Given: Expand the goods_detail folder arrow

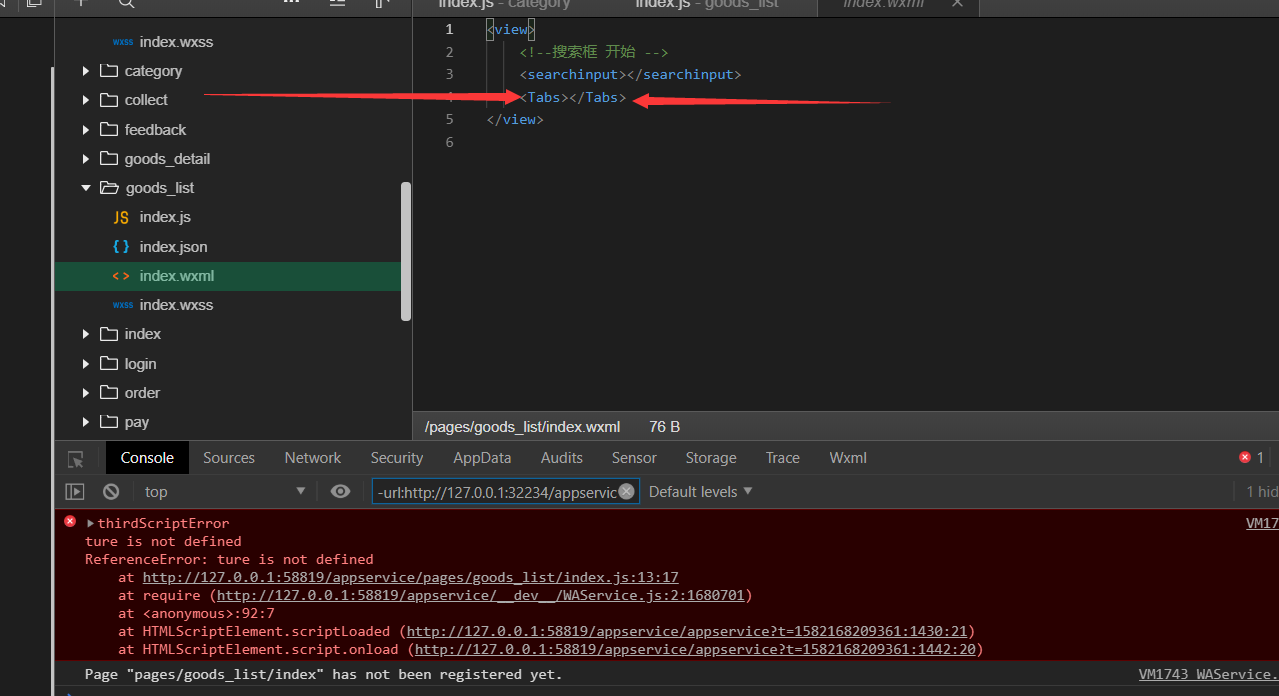Looking at the screenshot, I should (86, 159).
